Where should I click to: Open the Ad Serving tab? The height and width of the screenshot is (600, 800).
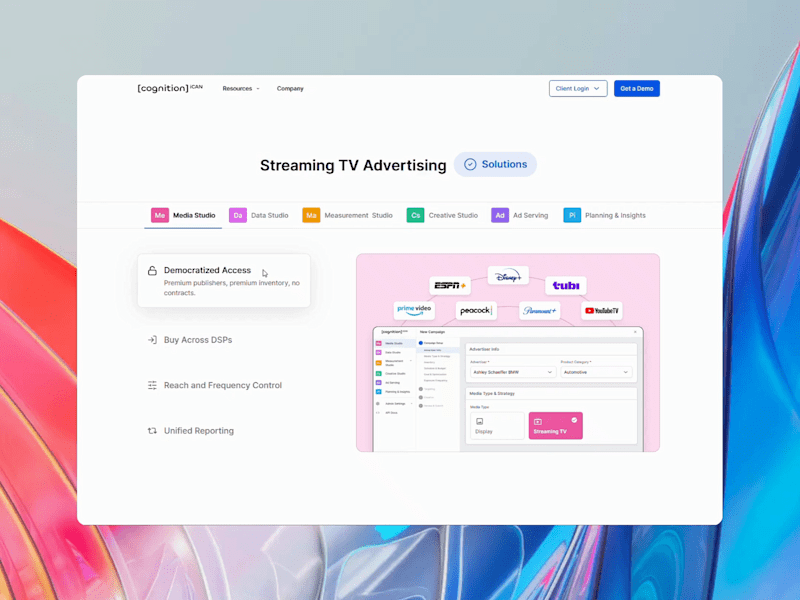click(x=519, y=215)
